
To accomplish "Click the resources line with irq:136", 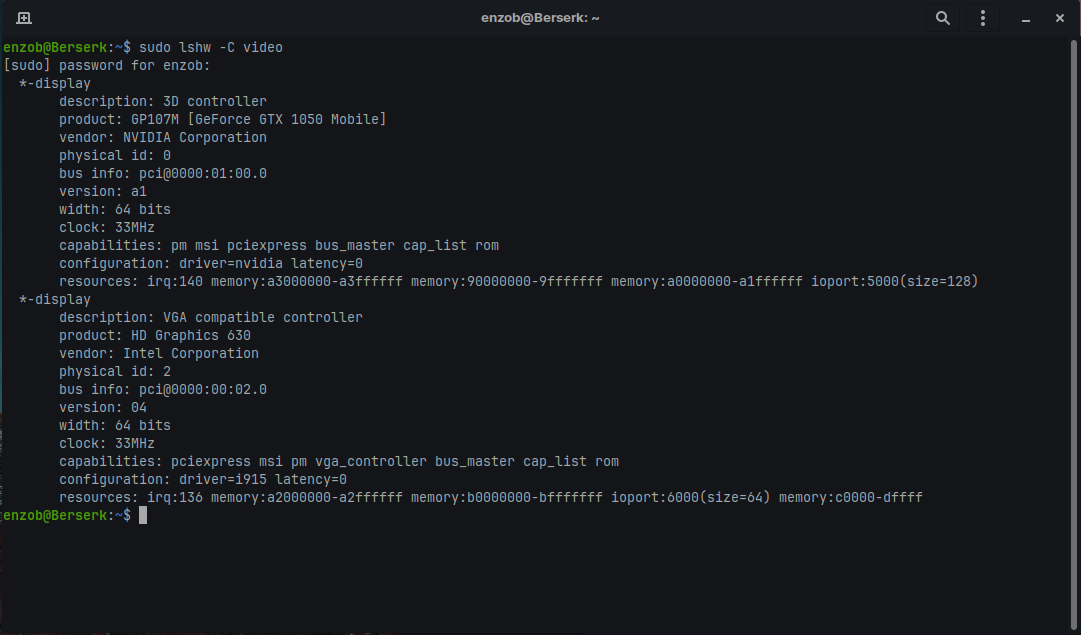I will click(491, 497).
